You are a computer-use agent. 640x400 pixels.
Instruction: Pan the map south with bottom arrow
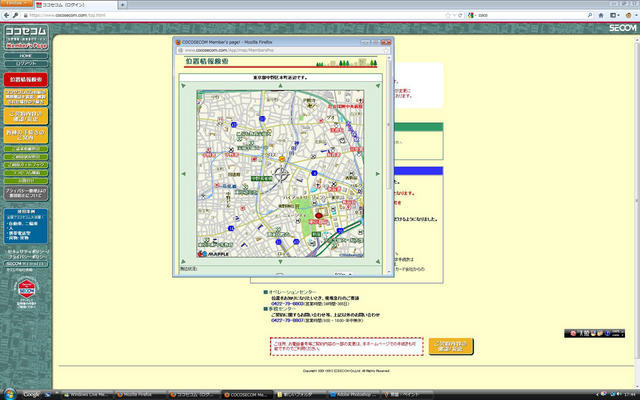279,263
